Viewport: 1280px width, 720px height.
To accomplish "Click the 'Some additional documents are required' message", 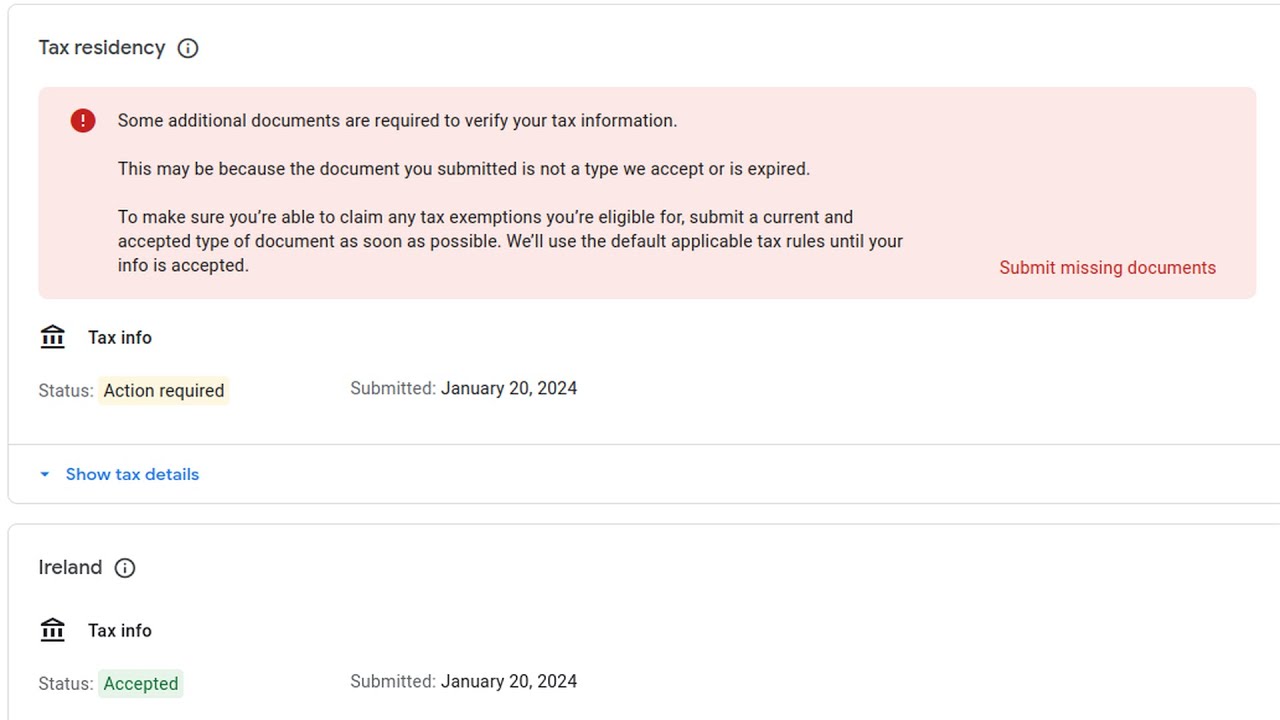I will 397,121.
